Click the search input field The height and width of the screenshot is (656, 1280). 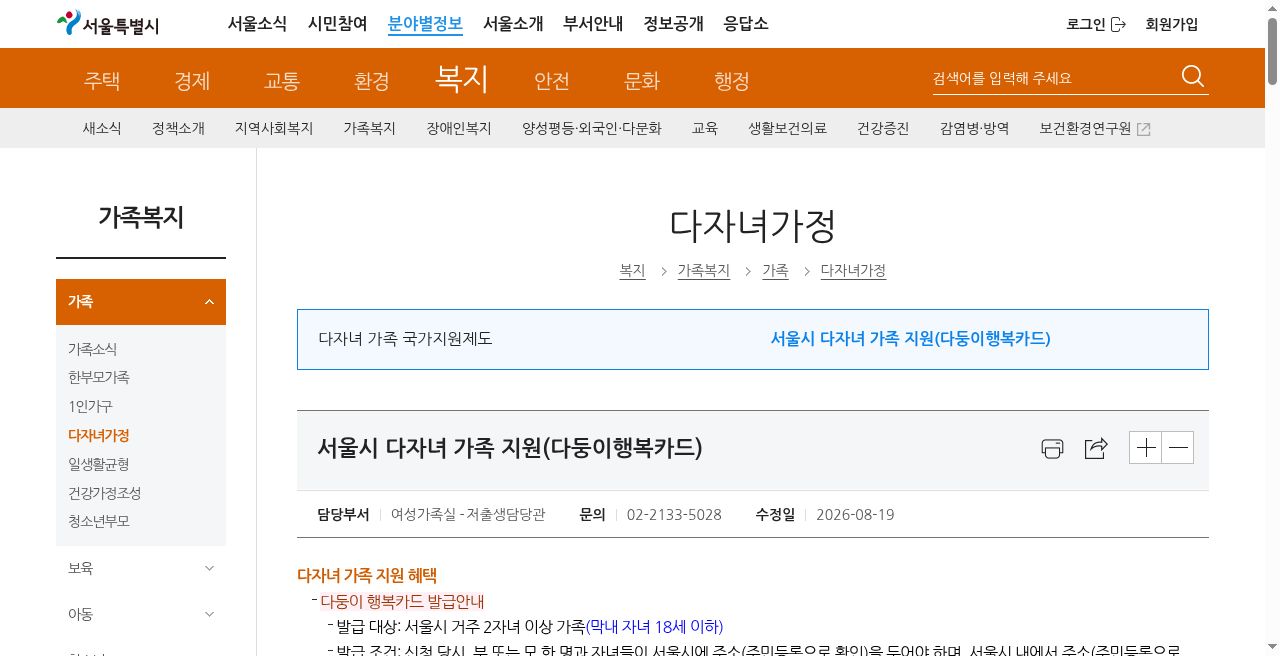1052,78
